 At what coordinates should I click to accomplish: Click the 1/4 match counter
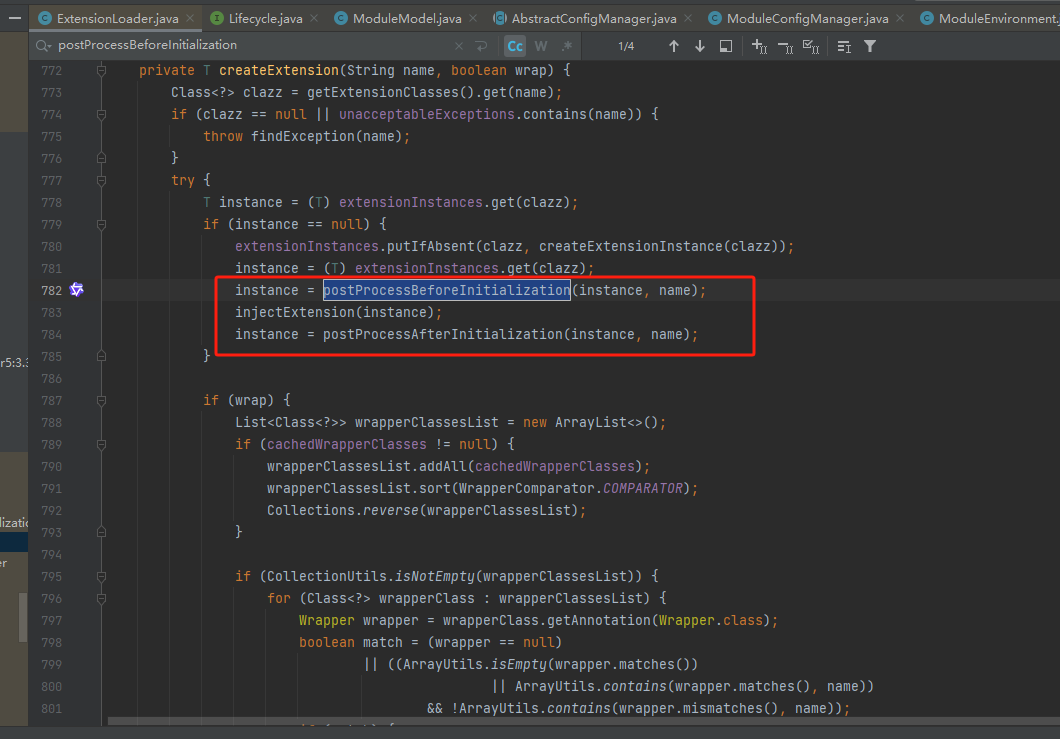[x=626, y=46]
